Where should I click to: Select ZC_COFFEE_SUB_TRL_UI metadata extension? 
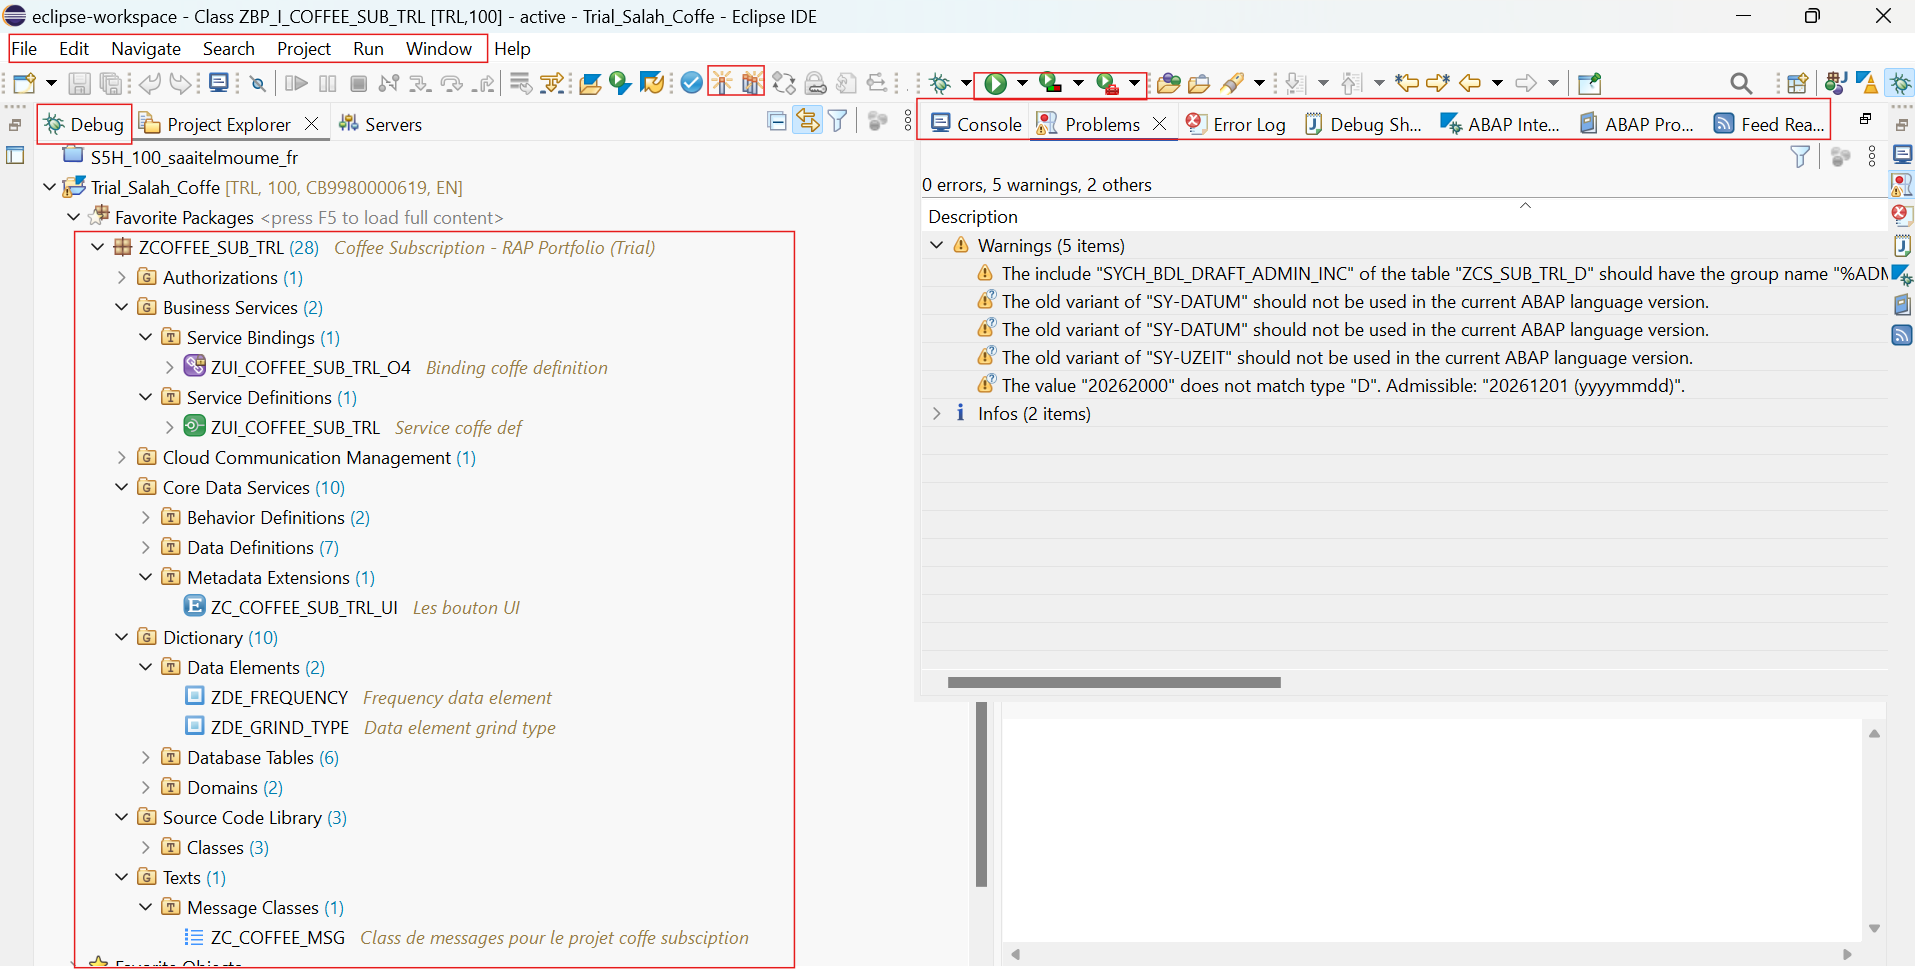coord(304,608)
